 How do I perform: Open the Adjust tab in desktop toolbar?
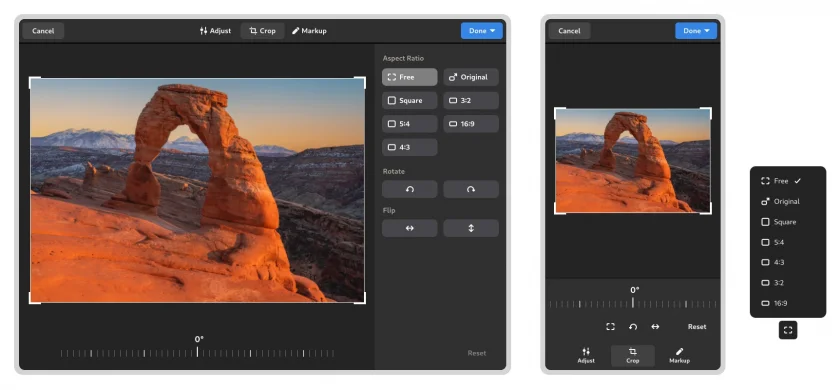coord(215,31)
